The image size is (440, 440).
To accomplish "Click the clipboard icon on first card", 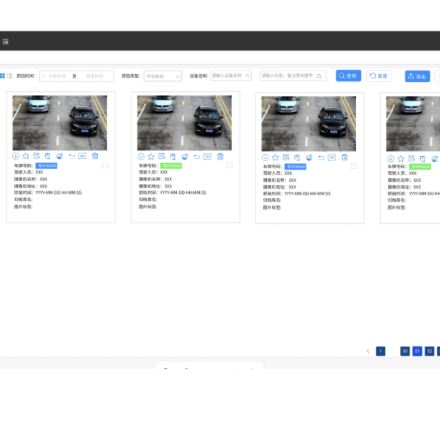I will [47, 156].
